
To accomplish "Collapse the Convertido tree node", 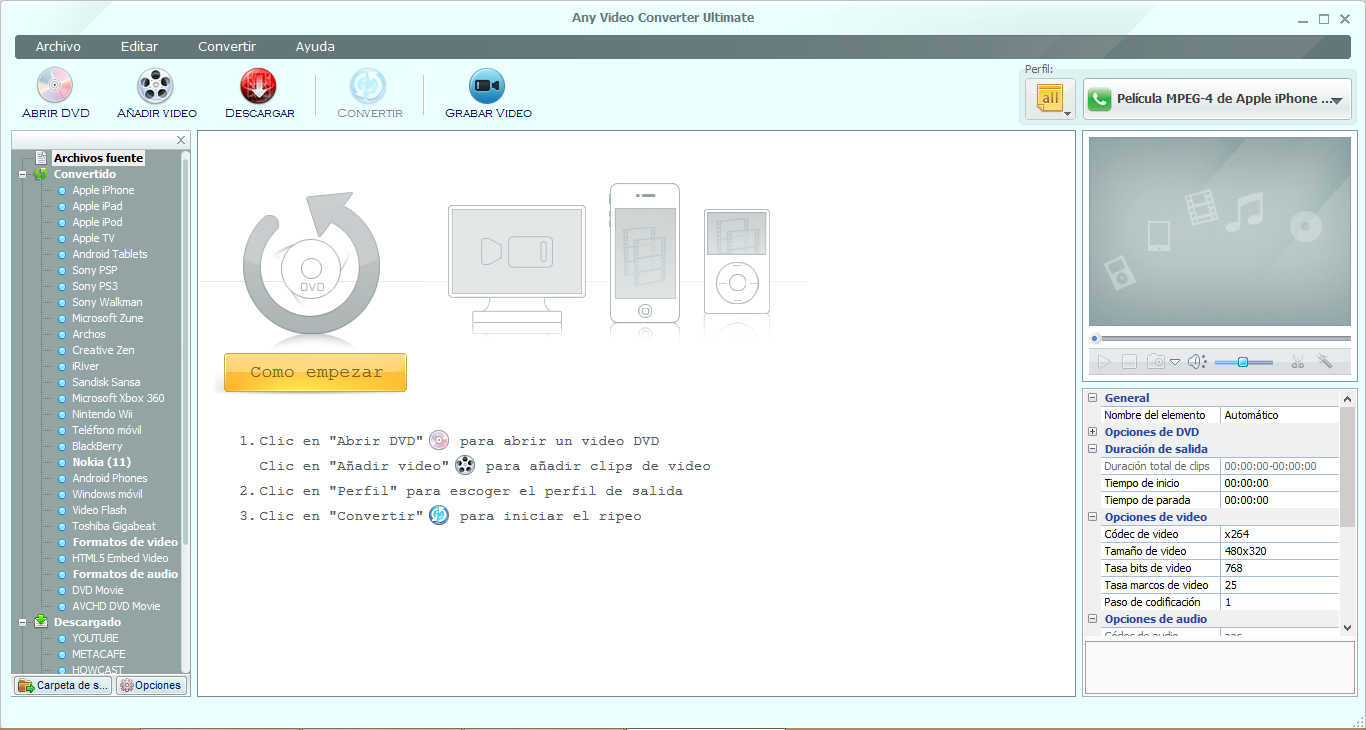I will [22, 174].
